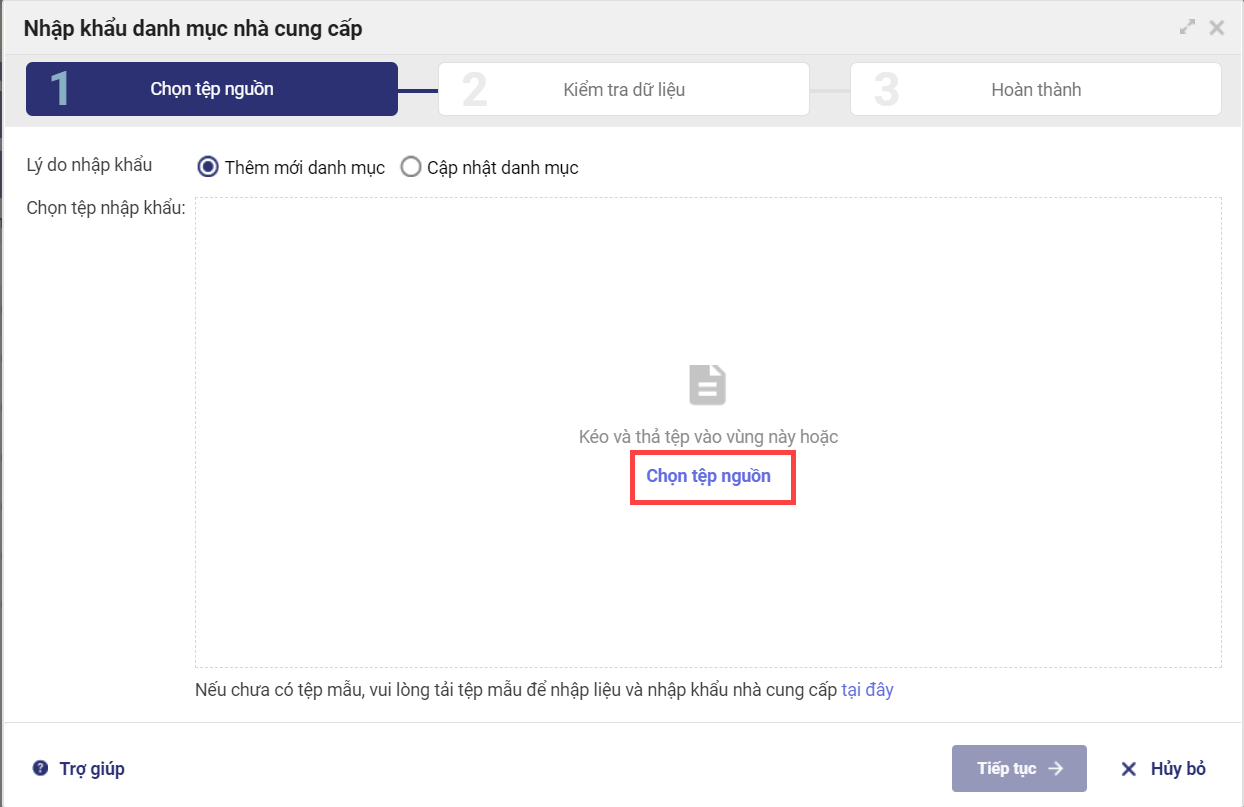Image resolution: width=1244 pixels, height=807 pixels.
Task: Select the 'Cập nhật danh mục' radio option
Action: [x=411, y=167]
